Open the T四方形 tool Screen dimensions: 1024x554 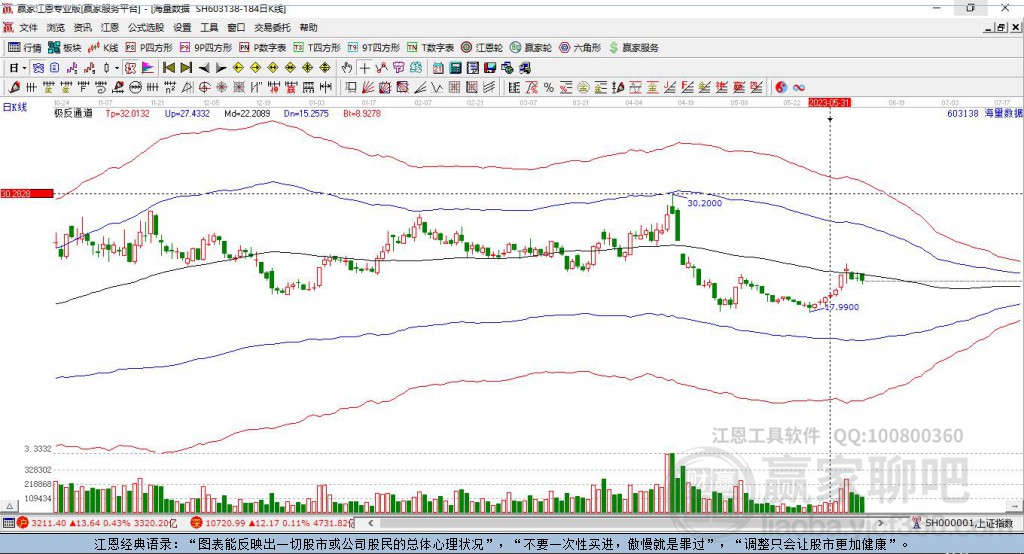317,48
